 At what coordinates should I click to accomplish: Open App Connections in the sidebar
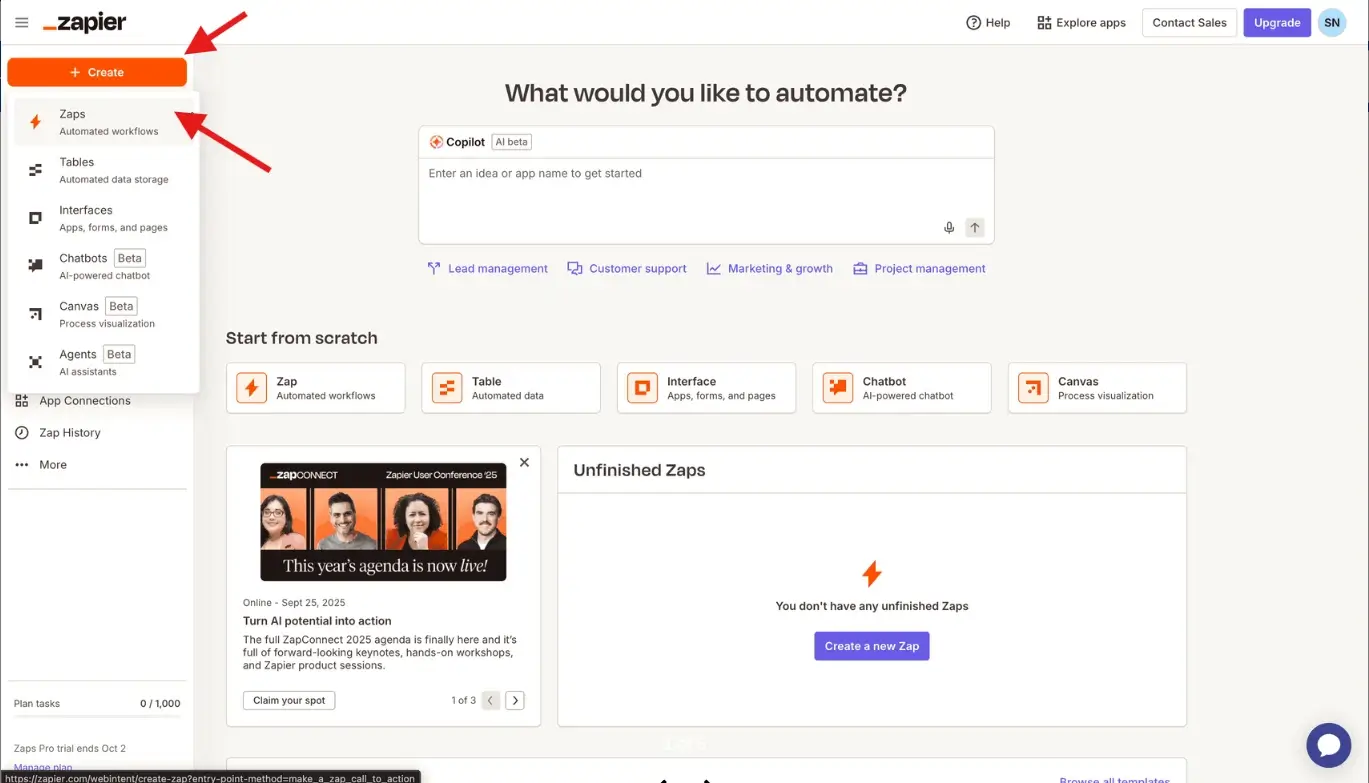pyautogui.click(x=85, y=401)
